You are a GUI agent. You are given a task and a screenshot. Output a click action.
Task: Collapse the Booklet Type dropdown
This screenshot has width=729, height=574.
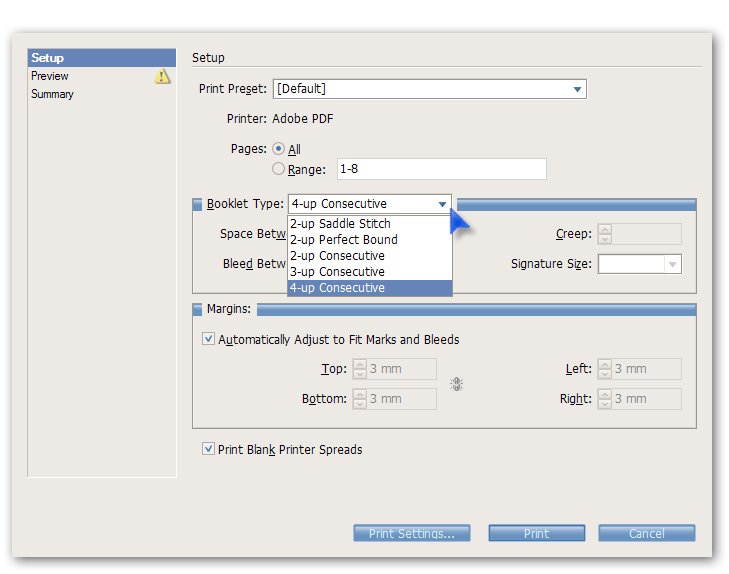click(x=370, y=204)
